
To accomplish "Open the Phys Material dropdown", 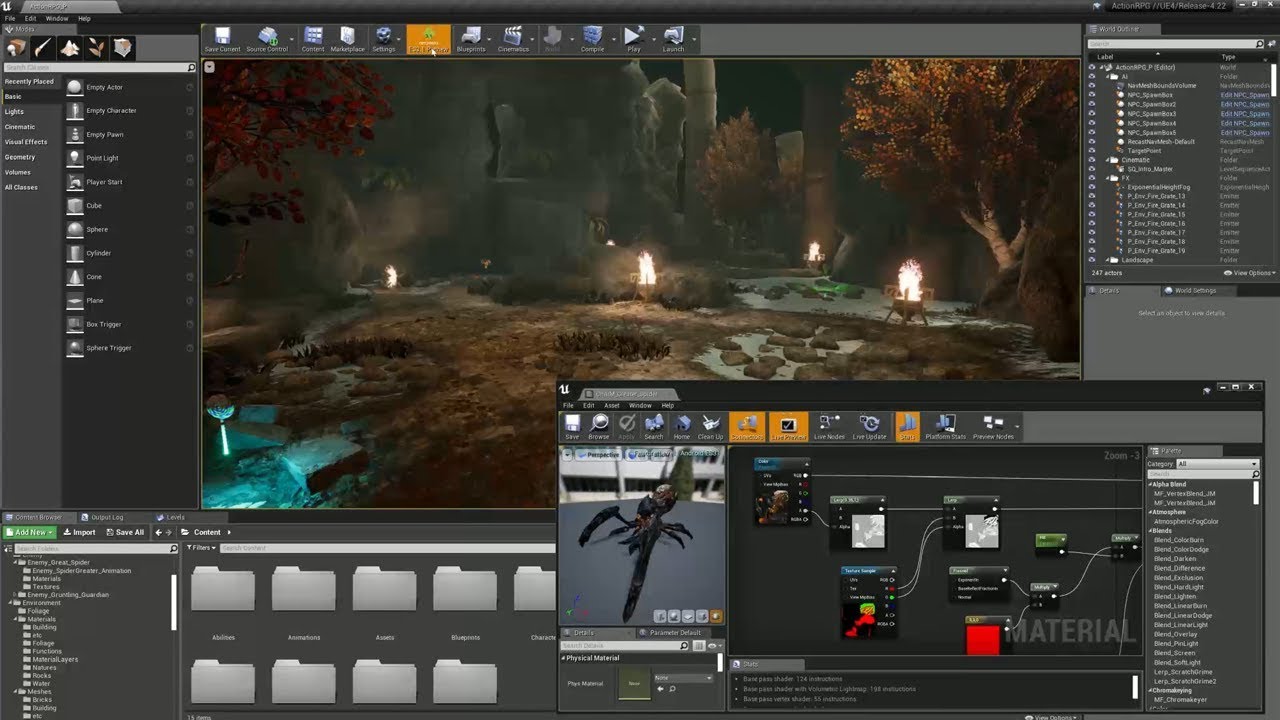I will 684,678.
